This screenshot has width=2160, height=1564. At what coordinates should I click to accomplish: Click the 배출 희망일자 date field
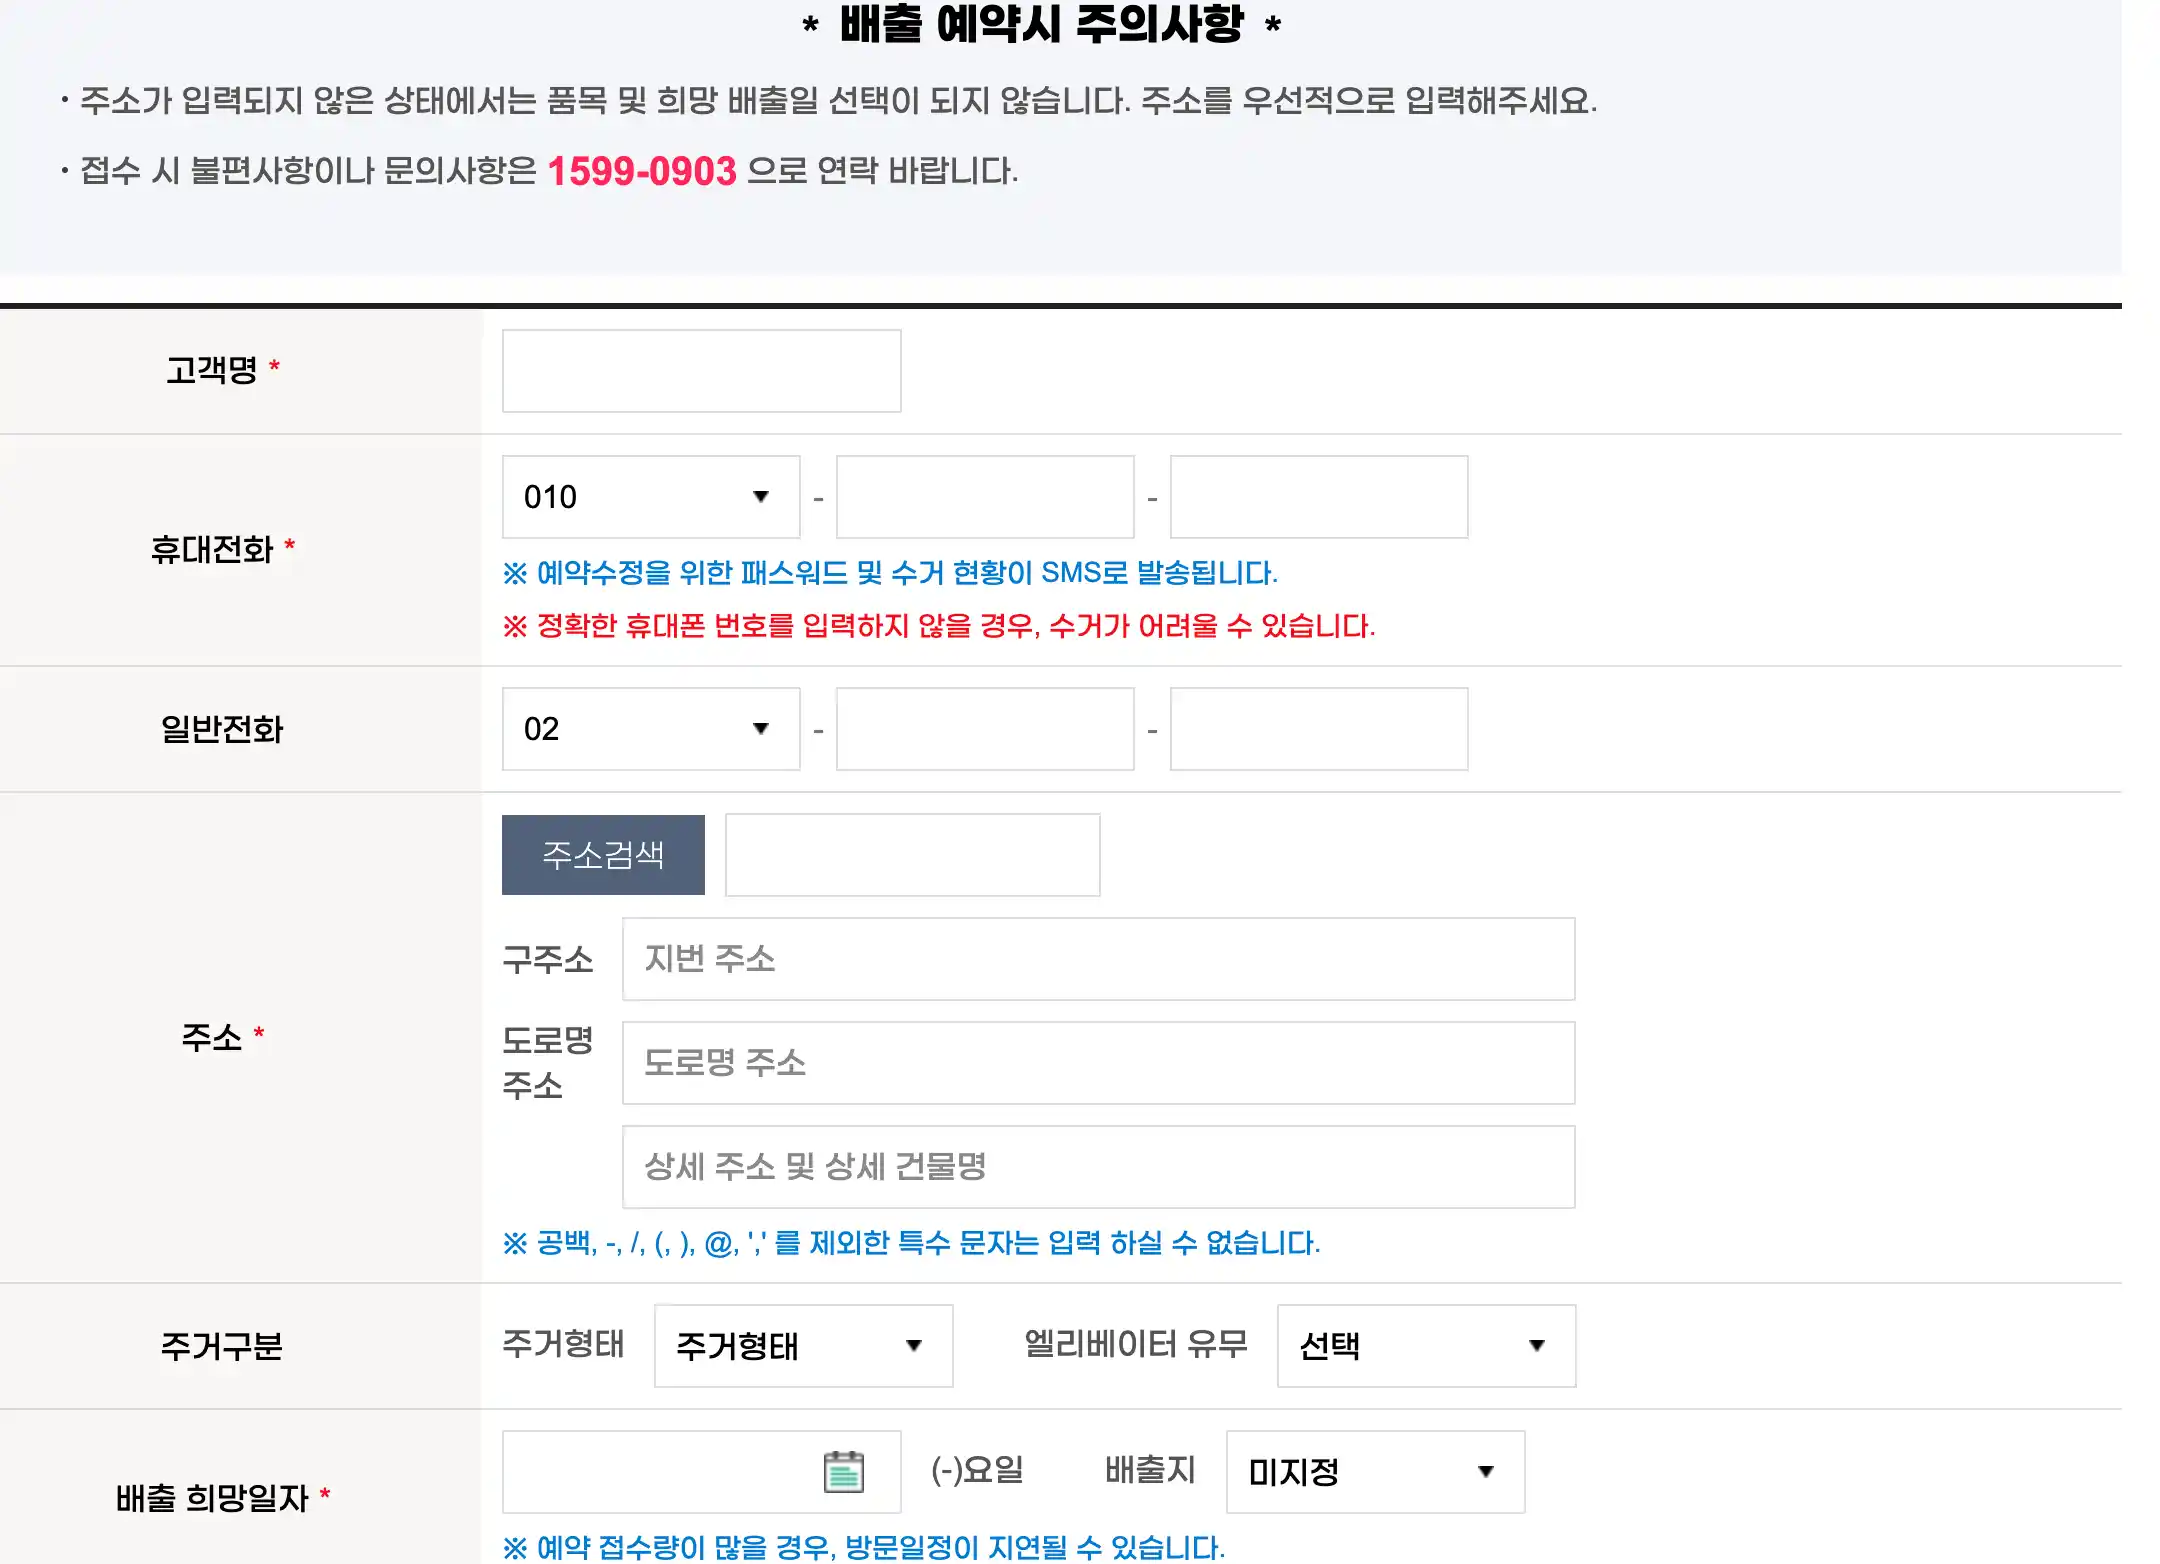[660, 1472]
